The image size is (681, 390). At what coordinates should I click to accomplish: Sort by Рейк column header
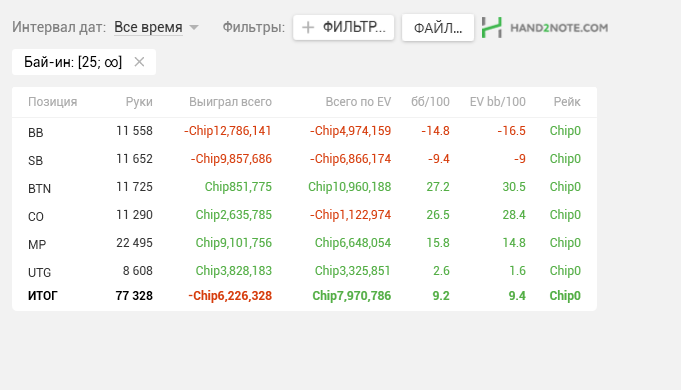pyautogui.click(x=567, y=102)
